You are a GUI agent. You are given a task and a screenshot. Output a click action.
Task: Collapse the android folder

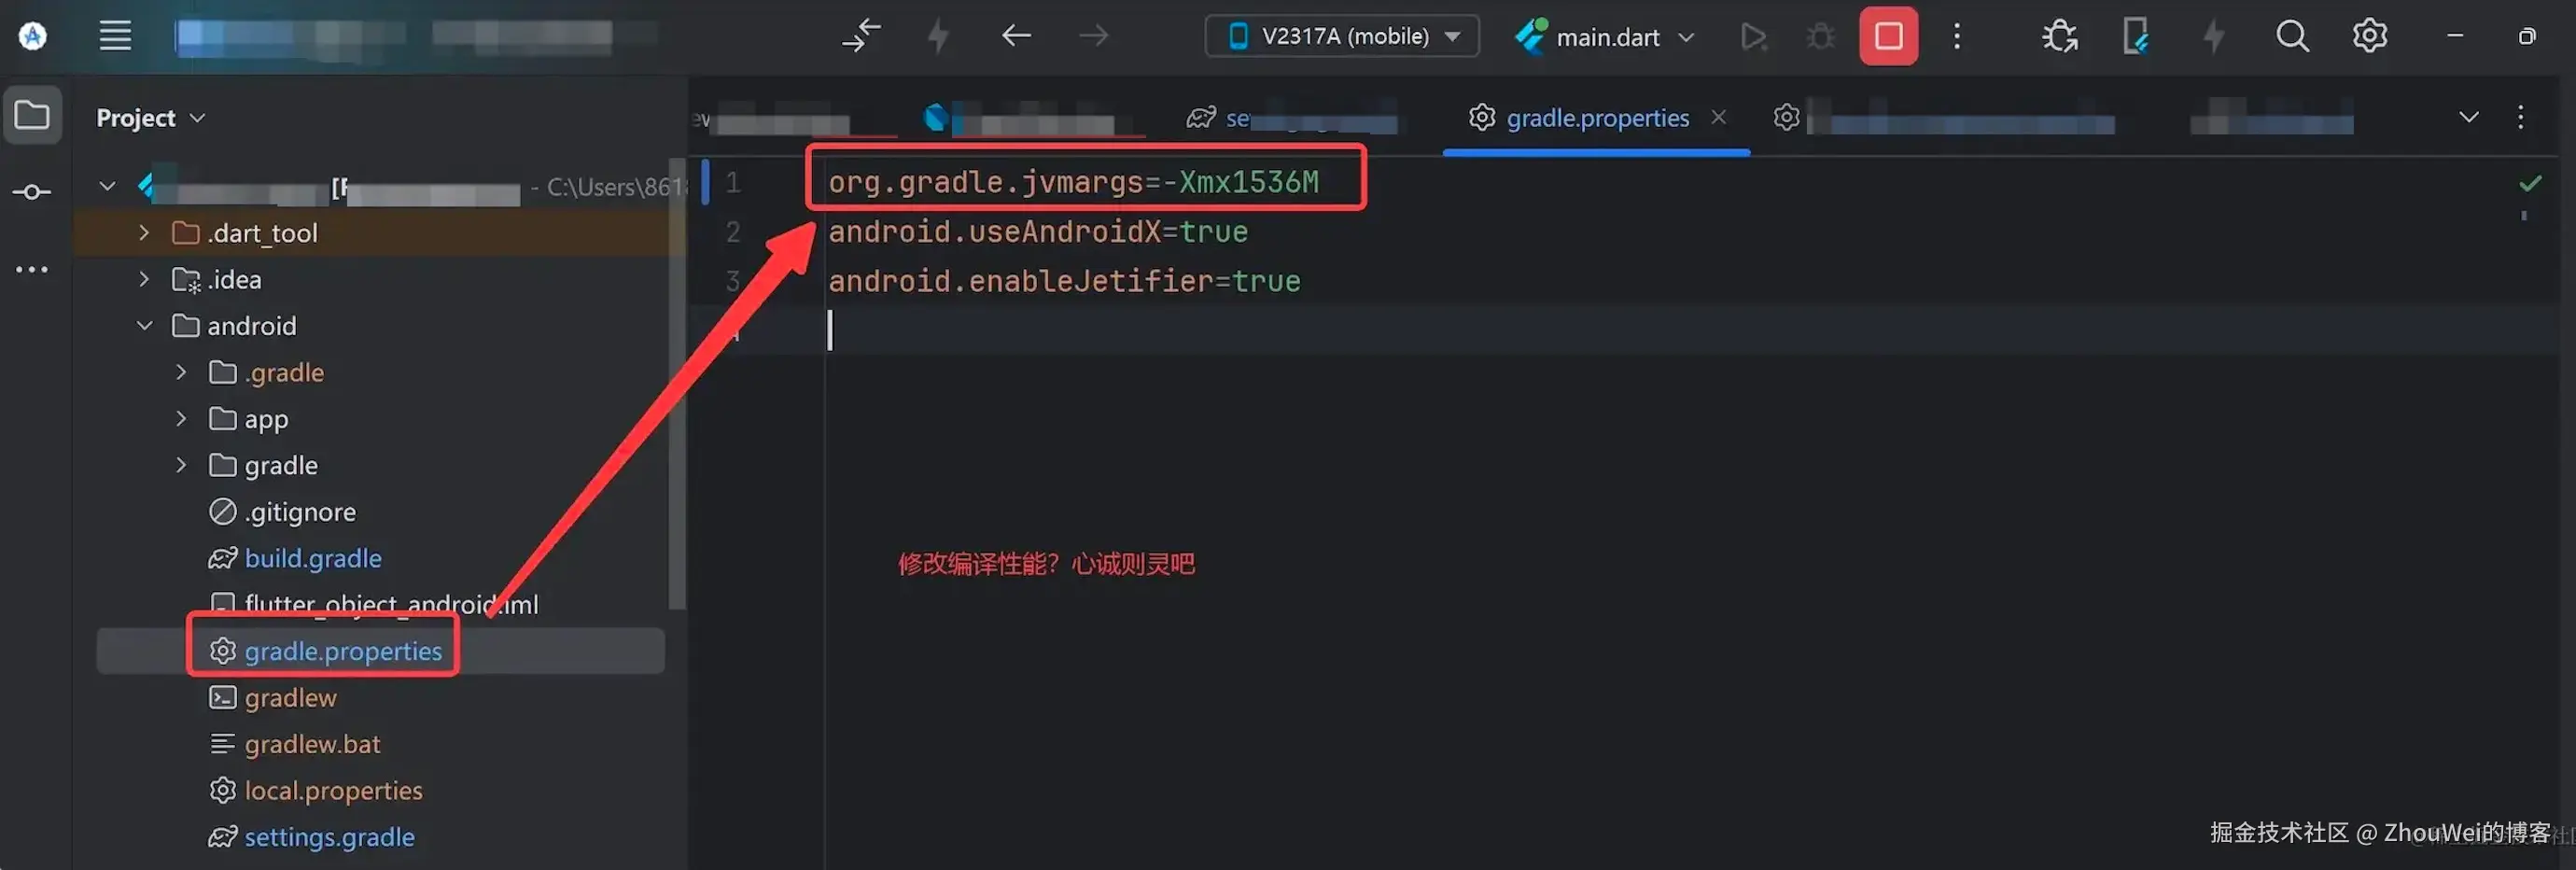pos(144,326)
